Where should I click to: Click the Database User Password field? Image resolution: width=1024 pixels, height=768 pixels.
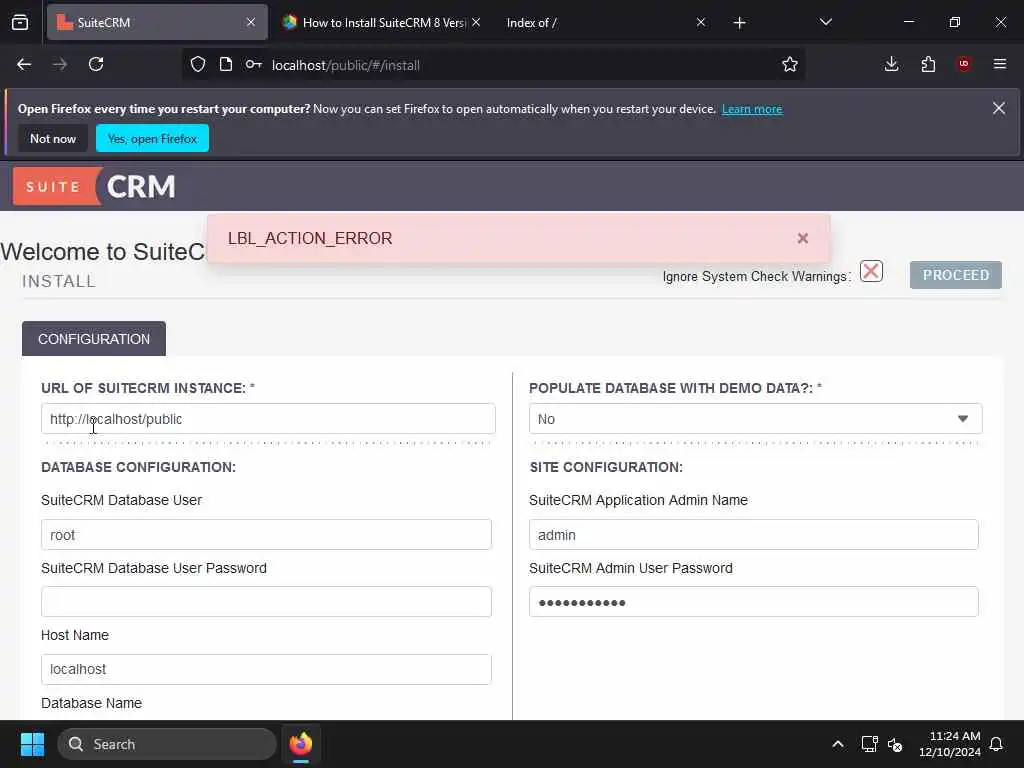pos(266,601)
